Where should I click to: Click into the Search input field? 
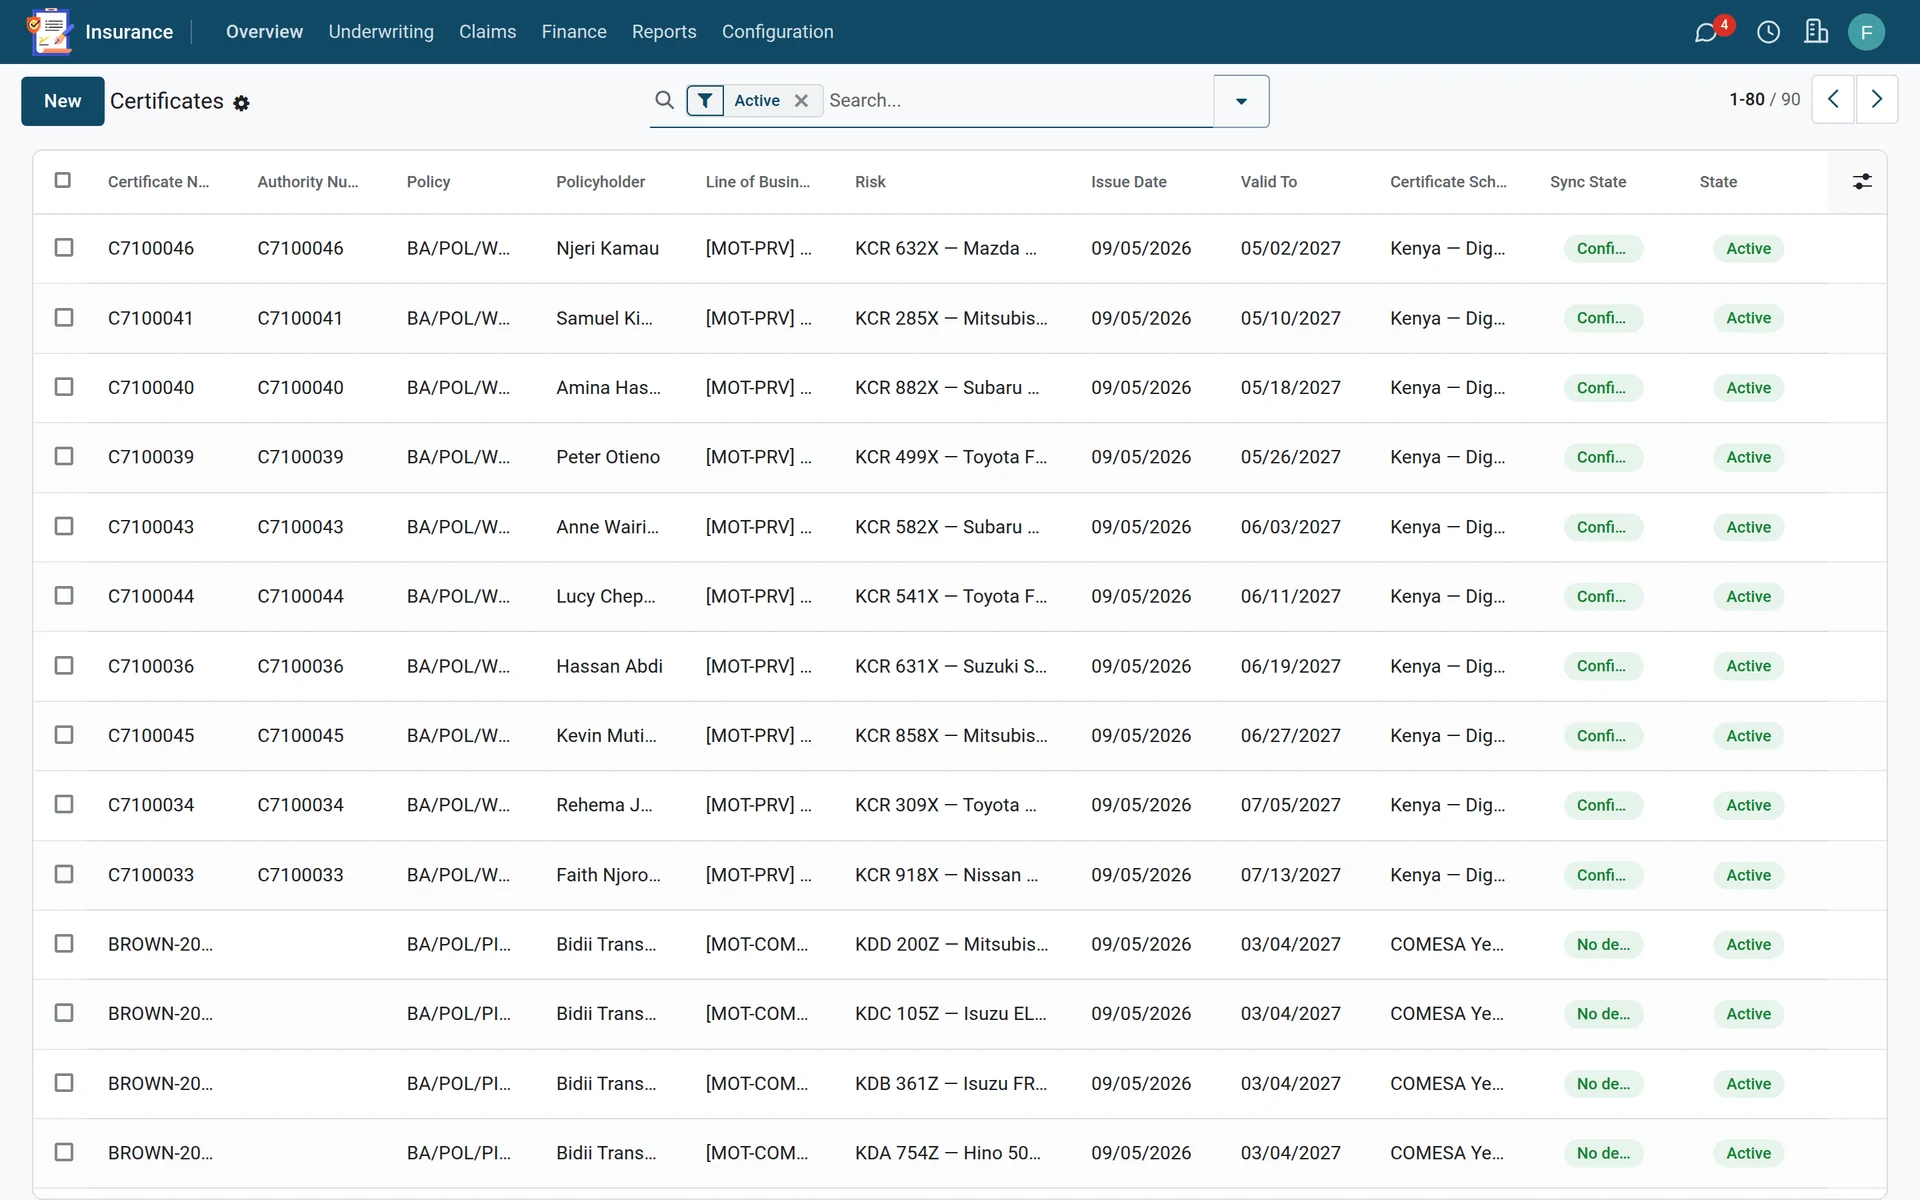[x=1018, y=100]
